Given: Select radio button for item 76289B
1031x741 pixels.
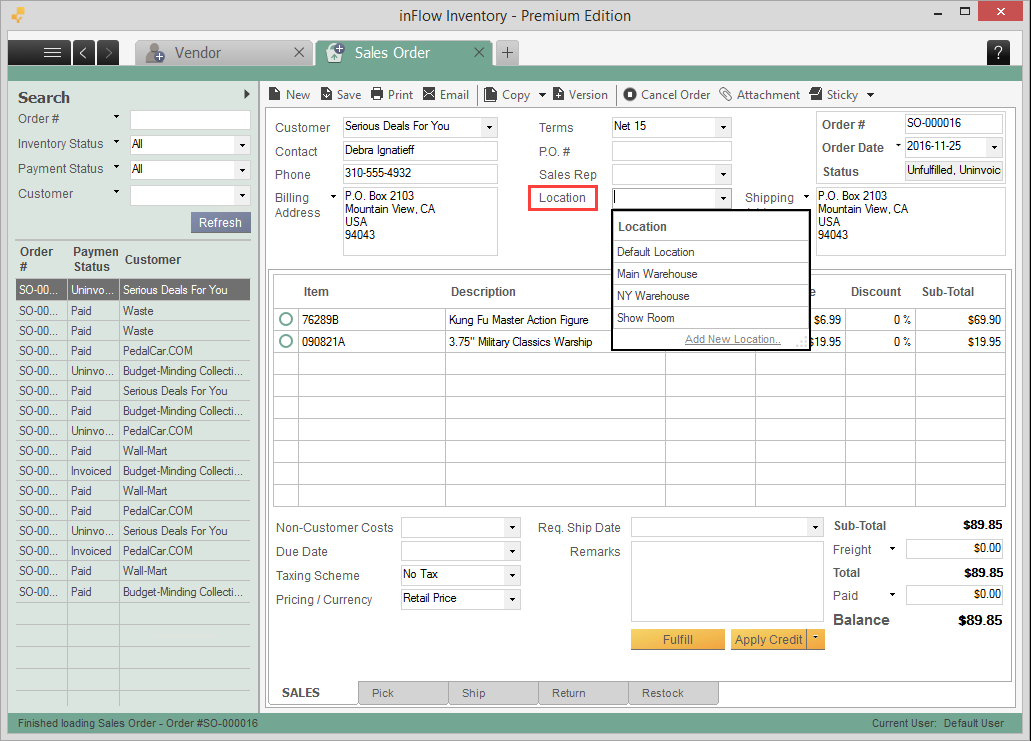Looking at the screenshot, I should [x=286, y=320].
